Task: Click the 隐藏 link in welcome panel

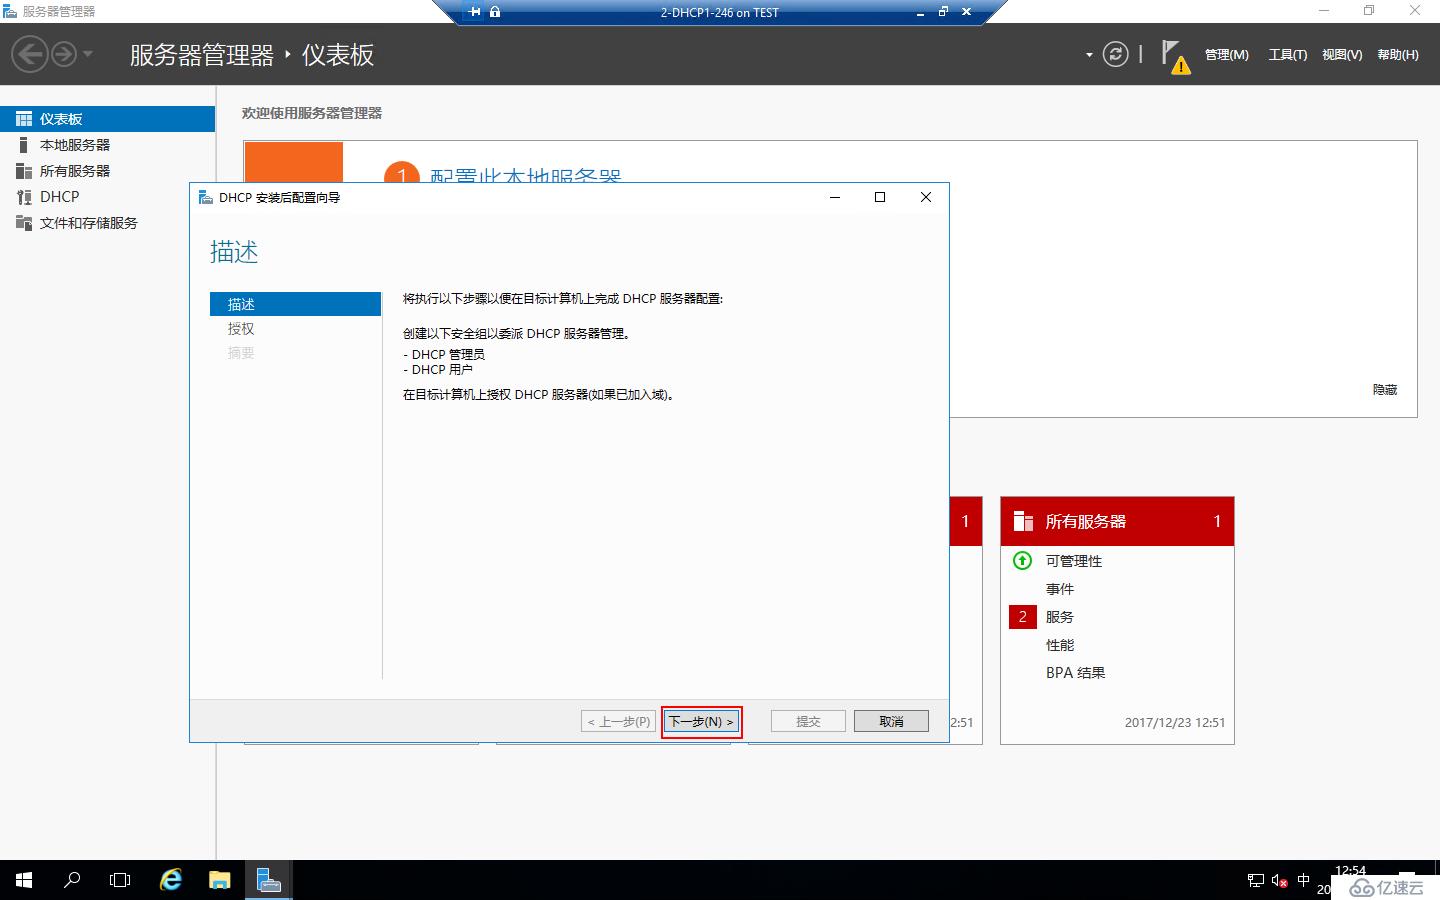Action: [1385, 390]
